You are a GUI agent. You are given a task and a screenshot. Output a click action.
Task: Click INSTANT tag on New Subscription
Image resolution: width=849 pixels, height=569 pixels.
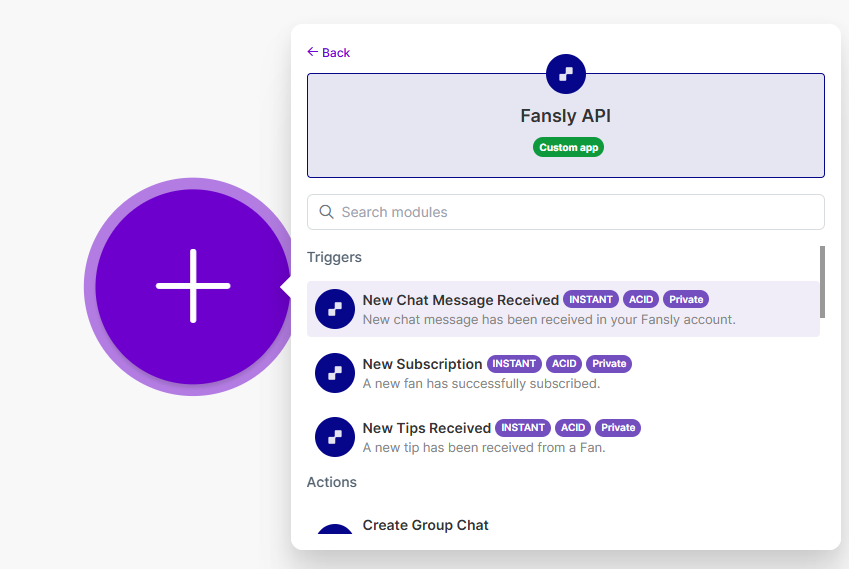[x=514, y=364]
